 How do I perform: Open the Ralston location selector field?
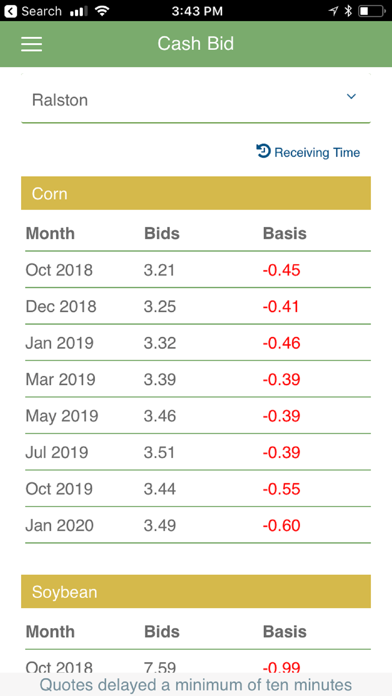tap(196, 99)
